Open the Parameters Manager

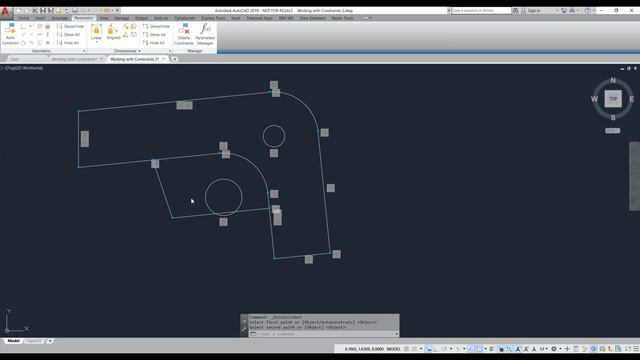205,34
